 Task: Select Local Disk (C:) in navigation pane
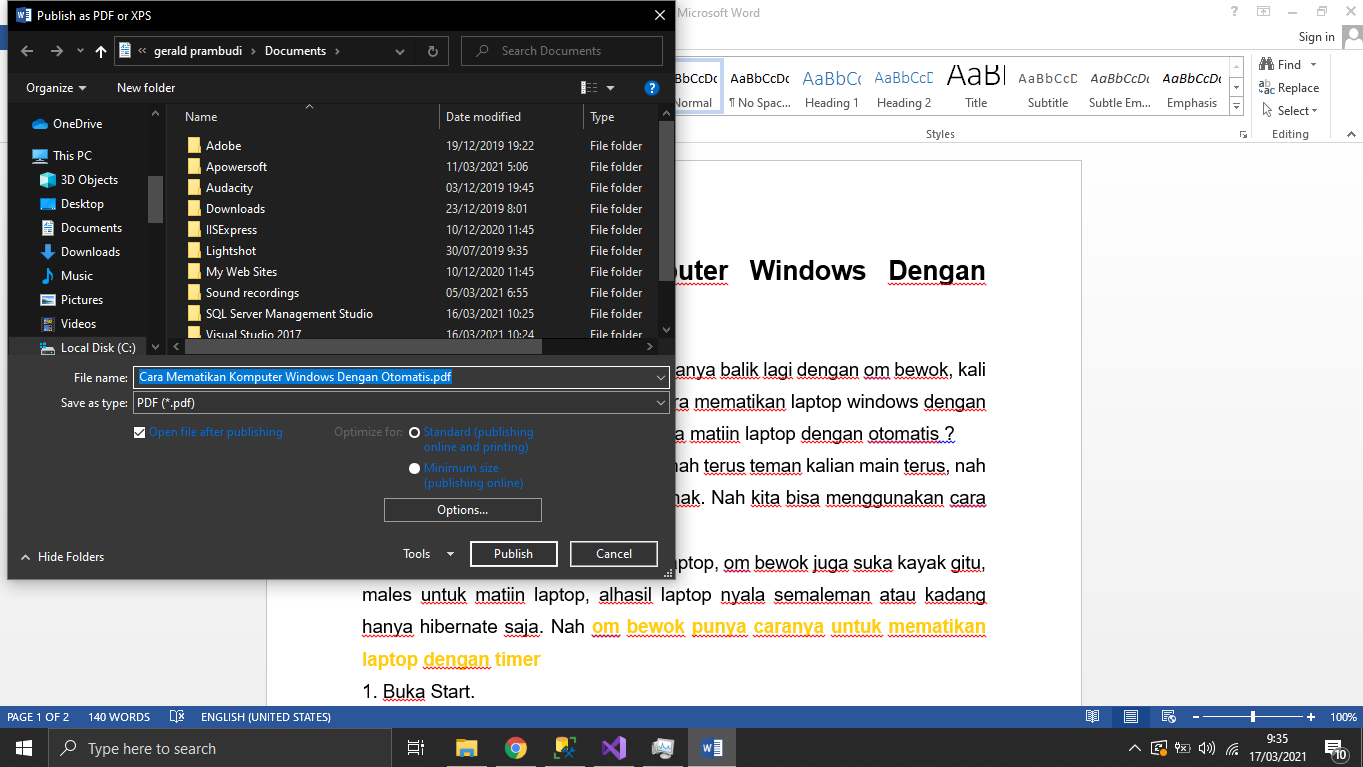pyautogui.click(x=87, y=348)
